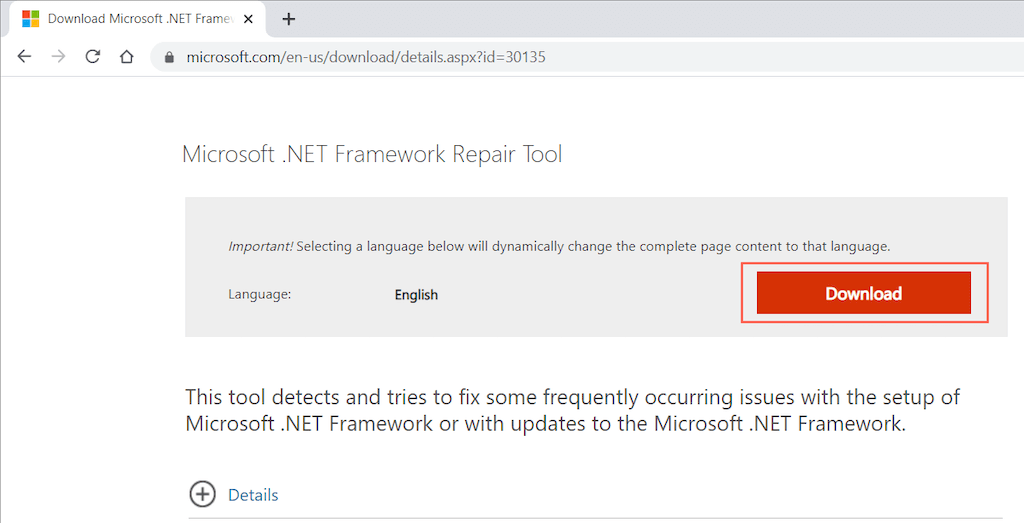Viewport: 1024px width, 523px height.
Task: Click the word "Important!" in the notice
Action: pyautogui.click(x=260, y=246)
